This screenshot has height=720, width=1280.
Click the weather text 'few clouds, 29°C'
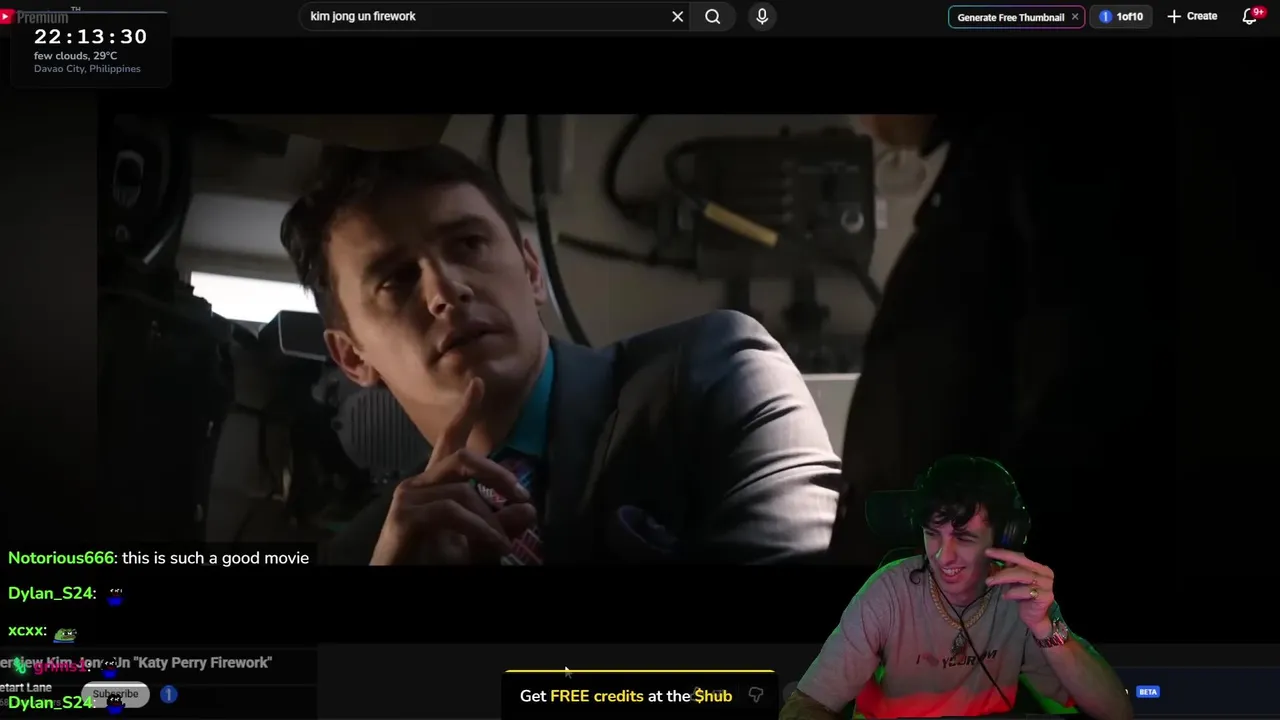pyautogui.click(x=76, y=56)
